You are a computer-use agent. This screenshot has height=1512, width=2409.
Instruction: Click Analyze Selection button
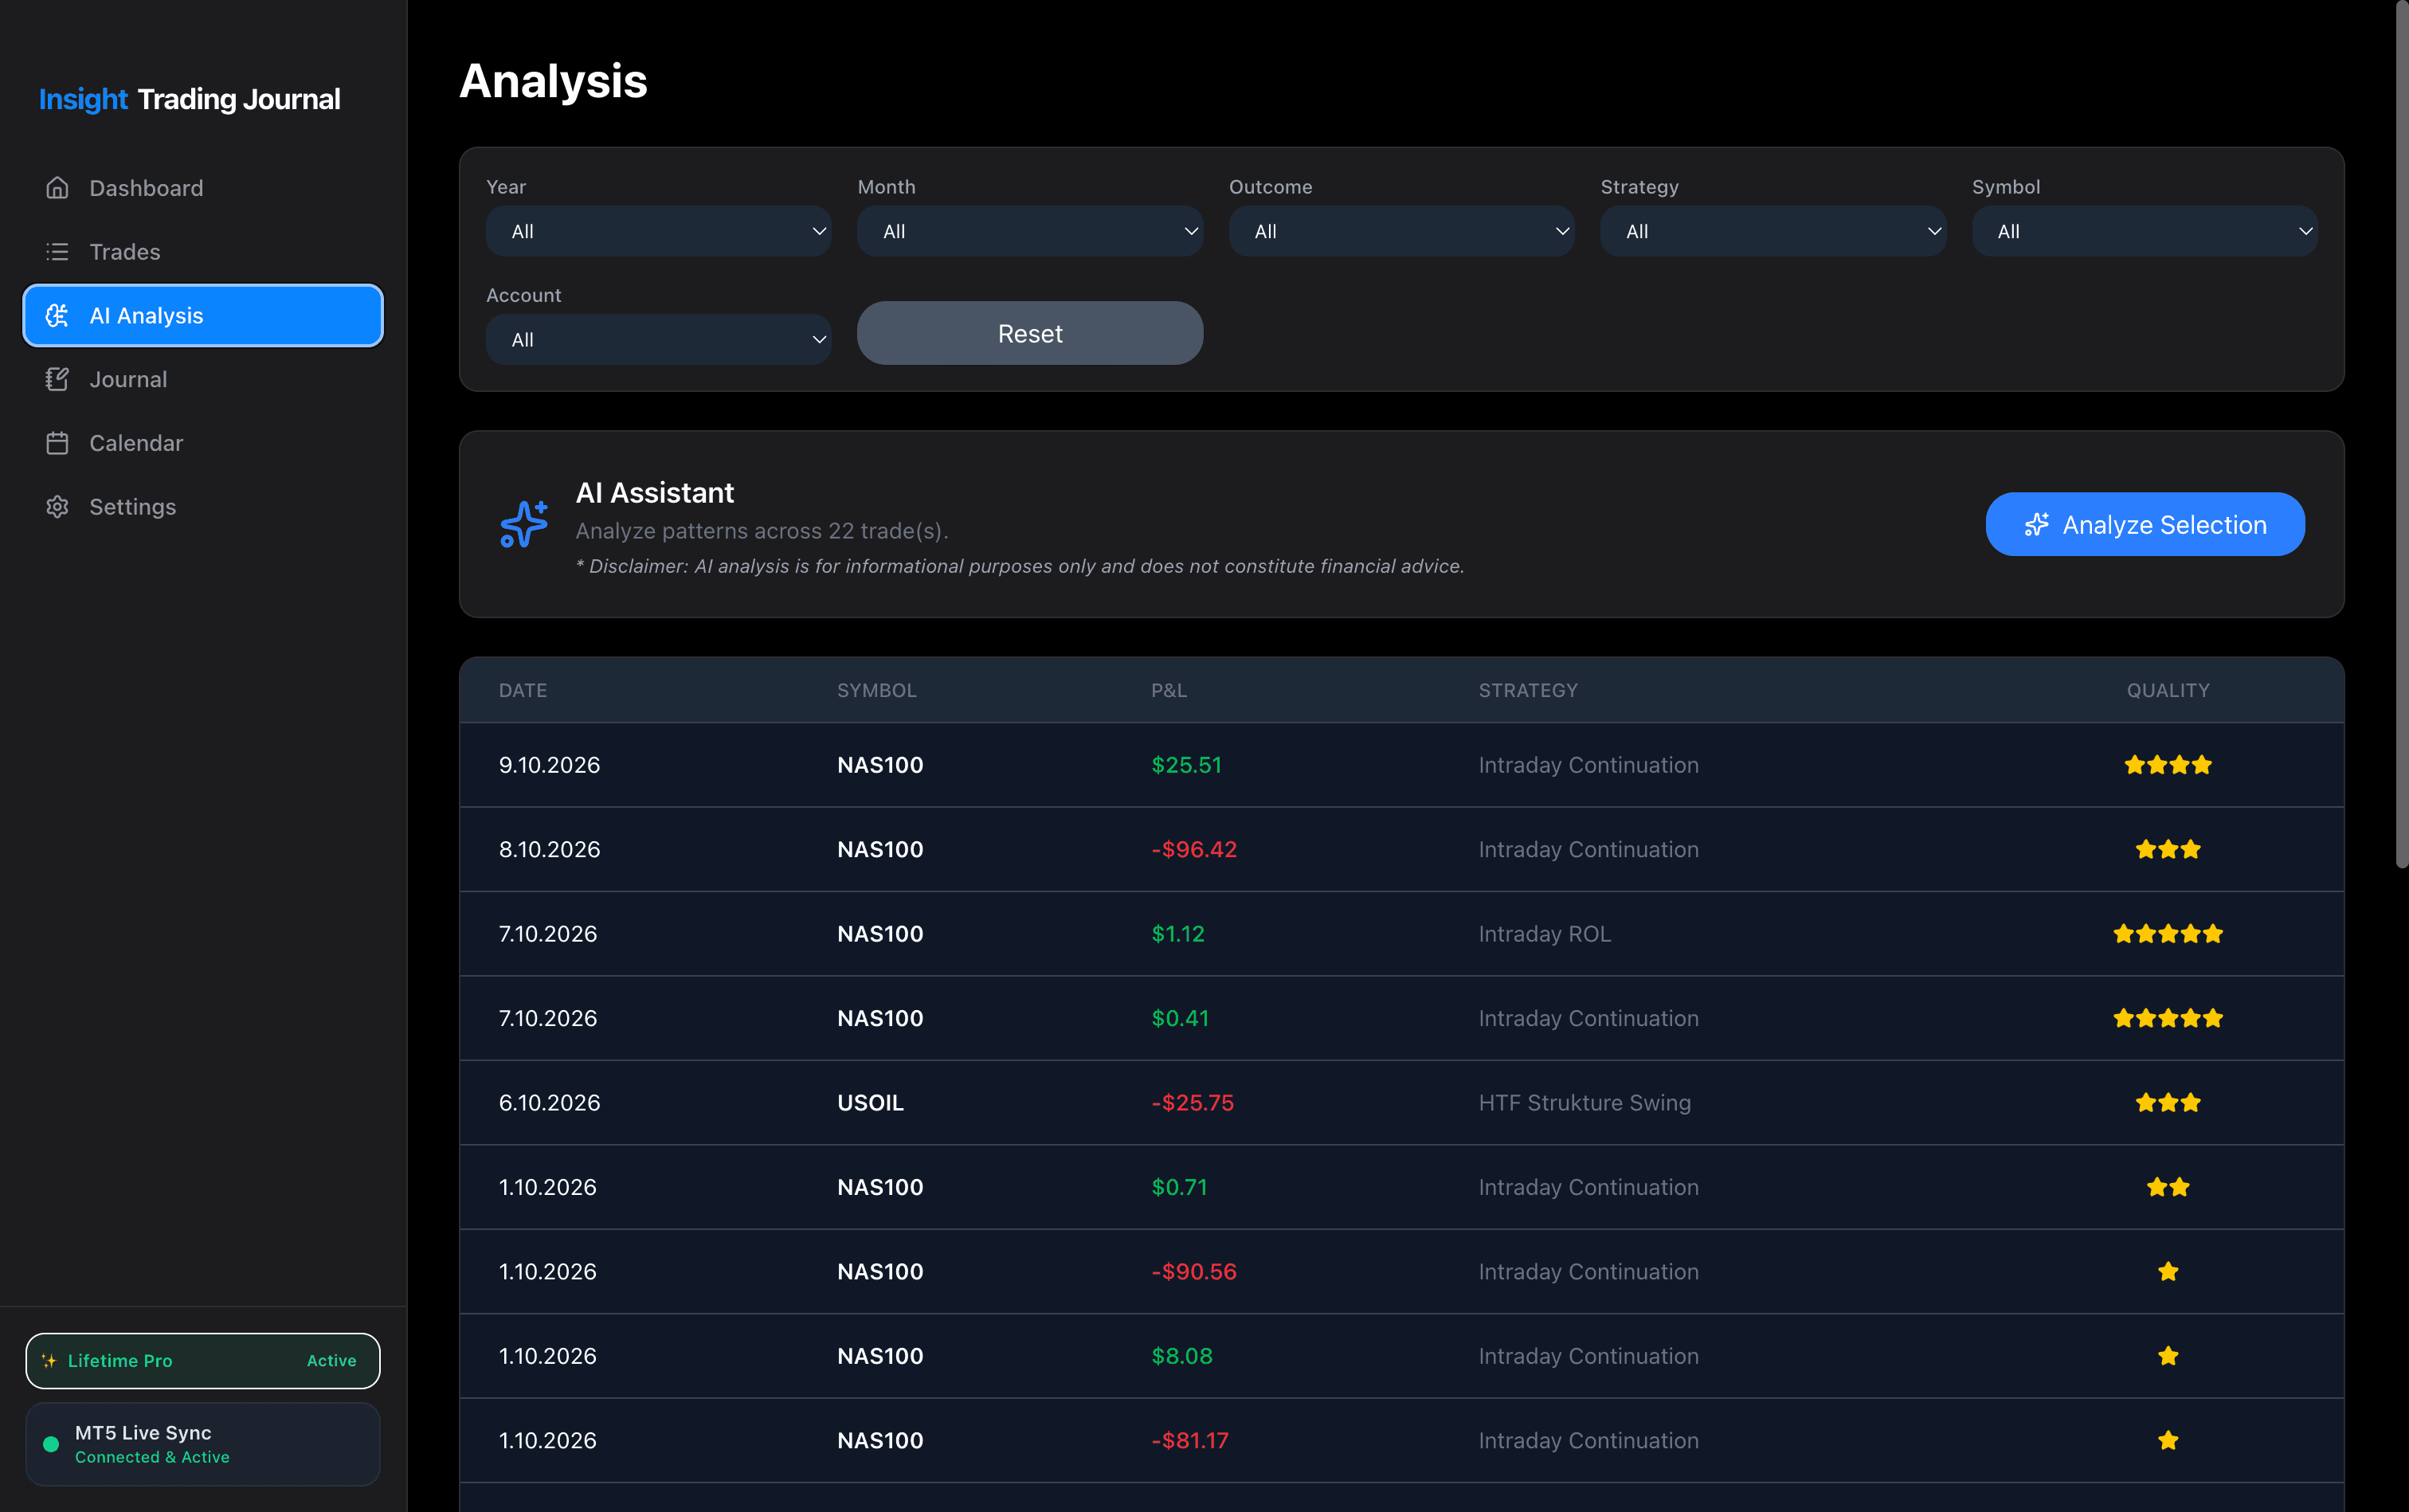click(2145, 524)
